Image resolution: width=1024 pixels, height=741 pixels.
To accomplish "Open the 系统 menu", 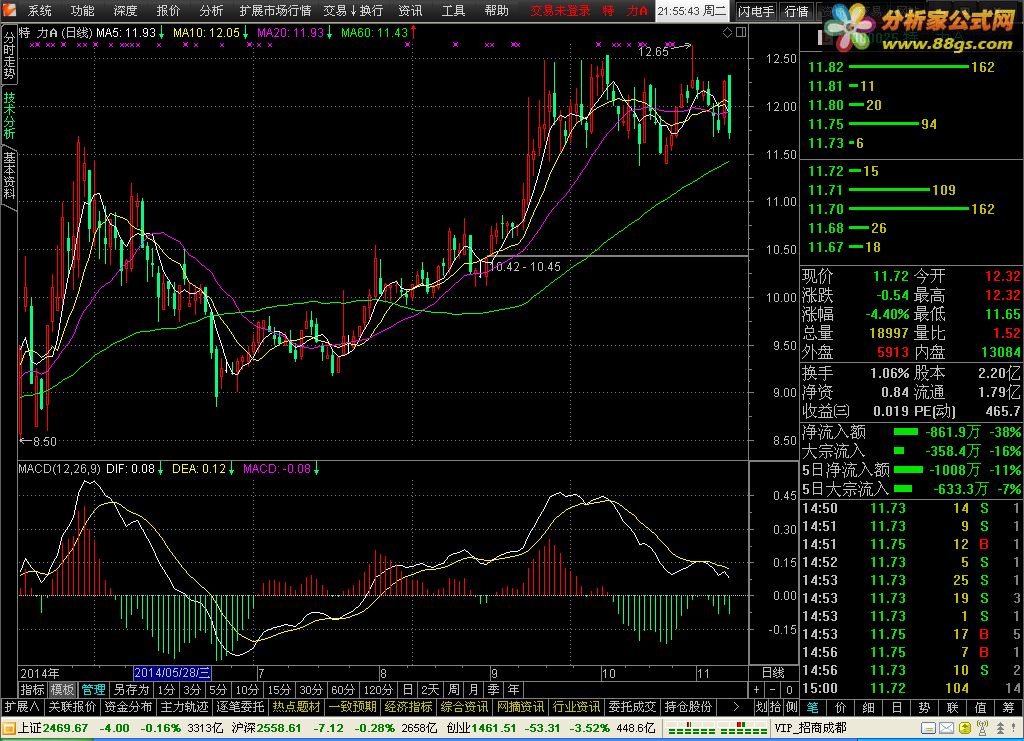I will pyautogui.click(x=39, y=10).
